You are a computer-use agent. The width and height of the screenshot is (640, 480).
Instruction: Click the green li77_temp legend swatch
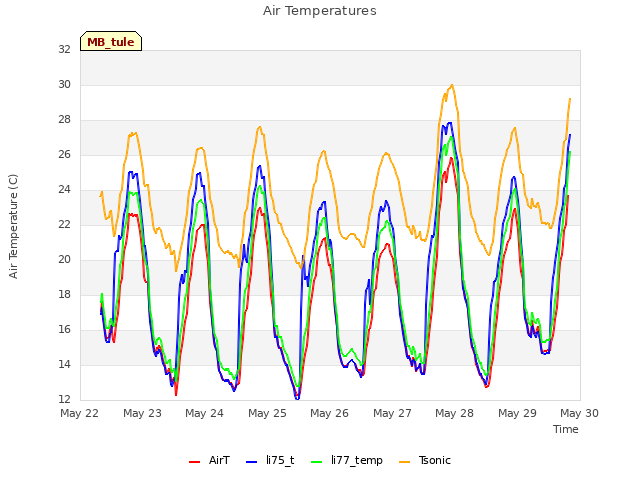point(317,462)
